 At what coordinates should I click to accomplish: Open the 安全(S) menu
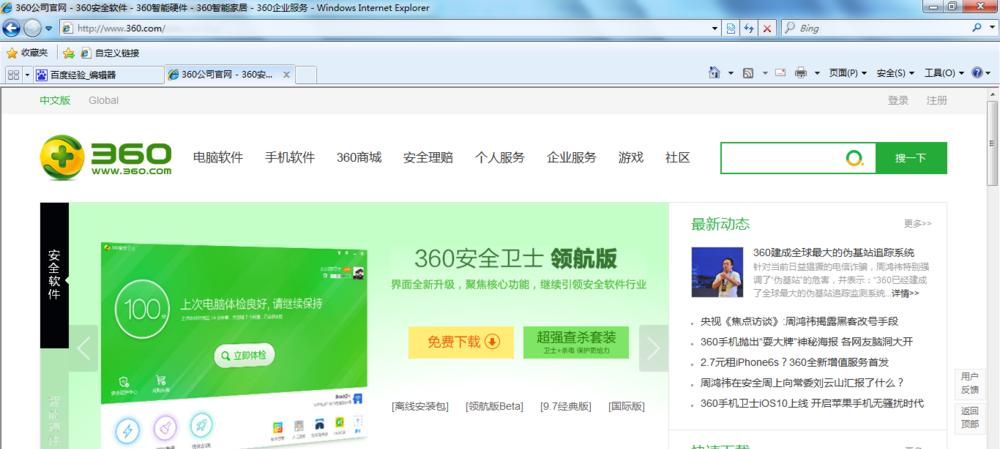coord(895,73)
